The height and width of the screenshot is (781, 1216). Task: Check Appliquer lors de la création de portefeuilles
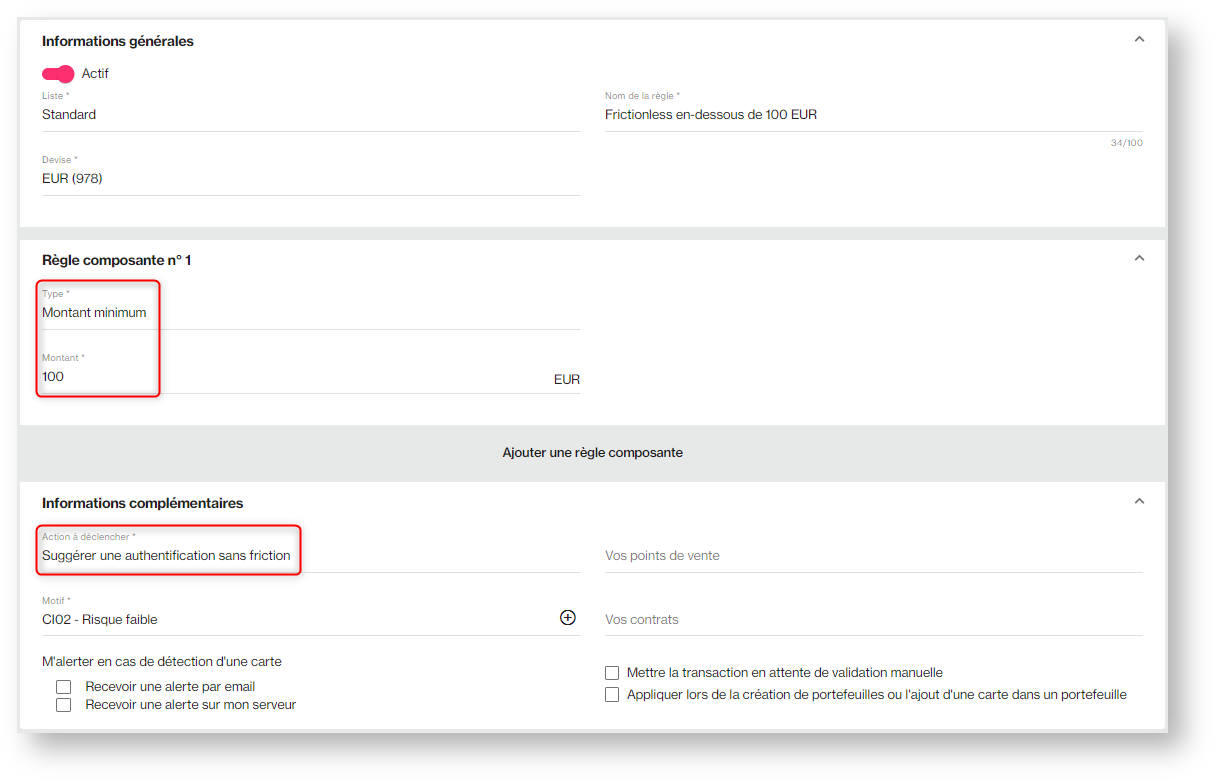click(x=612, y=695)
